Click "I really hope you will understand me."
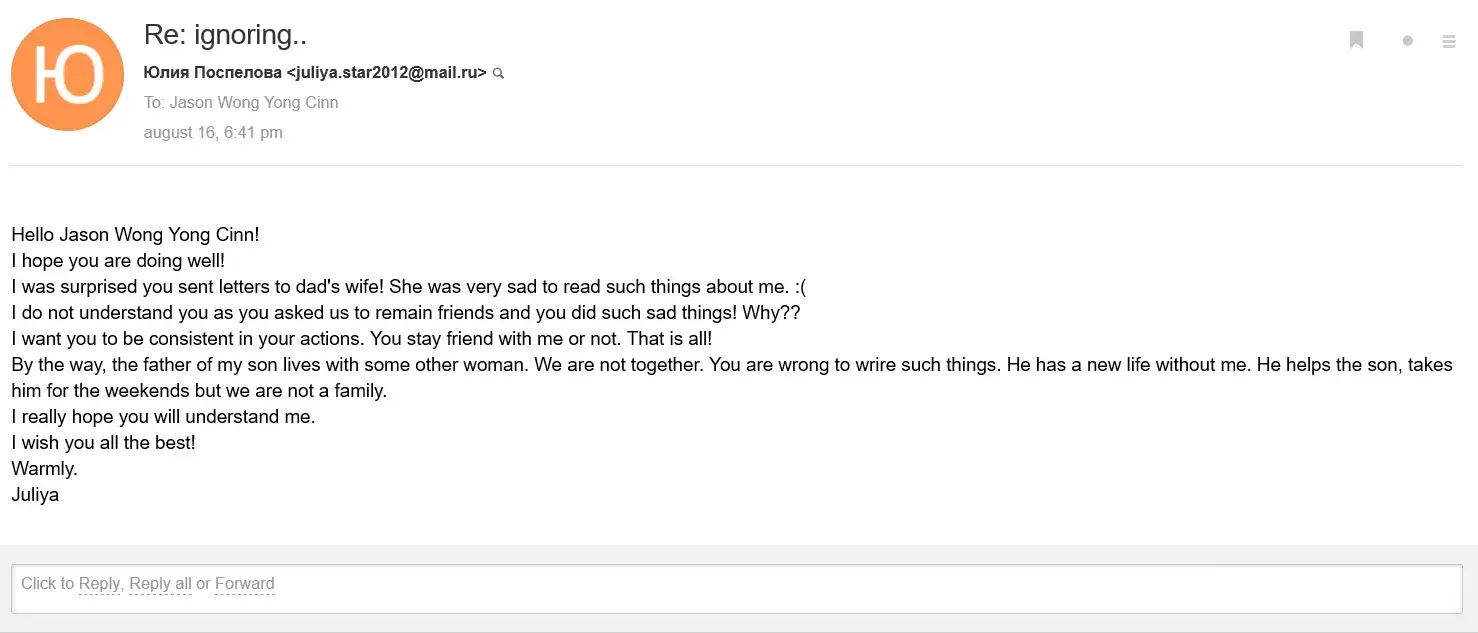Screen dimensions: 1478x633 pyautogui.click(x=163, y=416)
